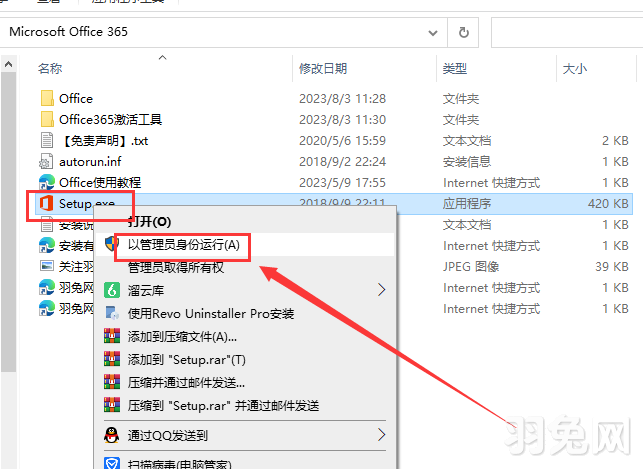Click the WinRAR icon beside 压缩到 "Setup.rar" 并通过邮件发送

(112, 405)
